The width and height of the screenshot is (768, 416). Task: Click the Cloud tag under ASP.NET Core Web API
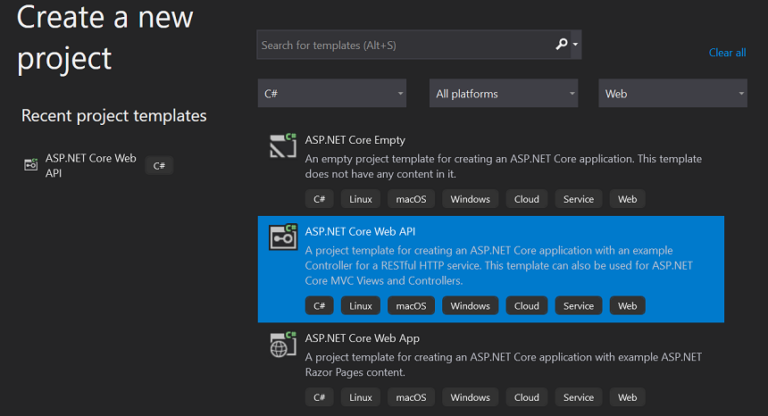526,306
